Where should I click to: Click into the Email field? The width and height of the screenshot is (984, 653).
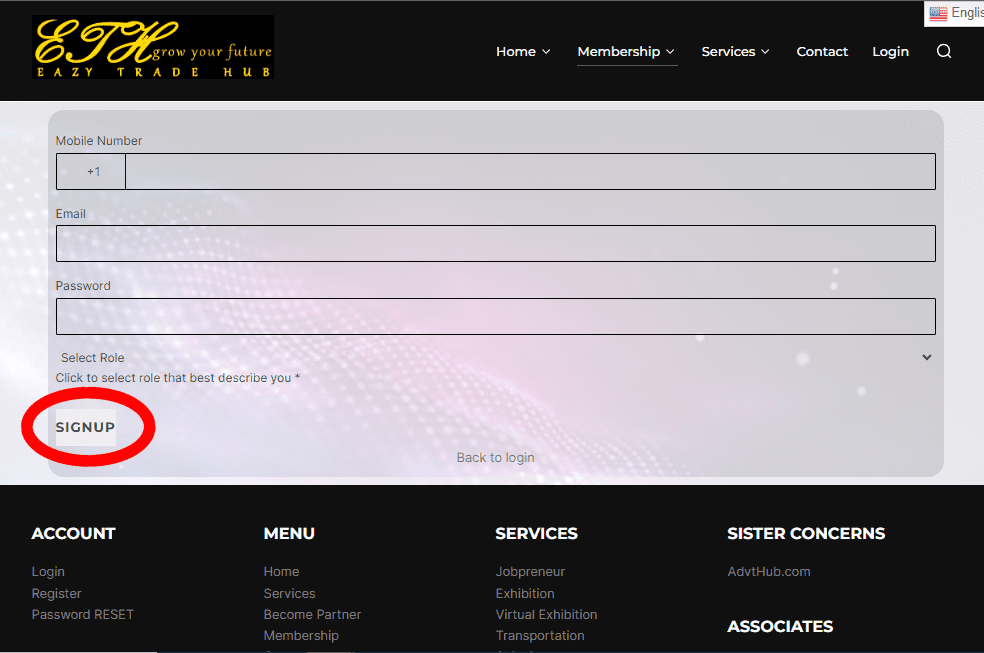click(495, 244)
